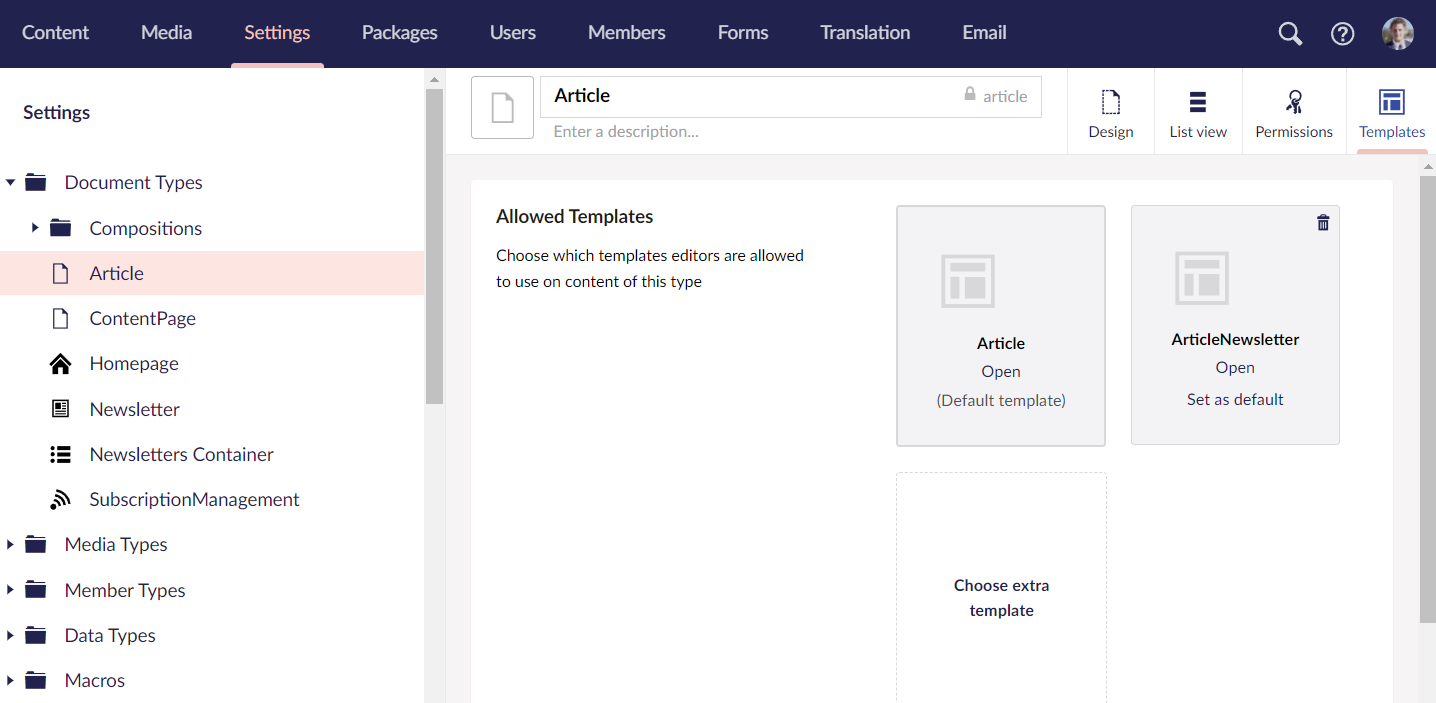Open the Forms section
The image size is (1436, 703).
[x=743, y=33]
